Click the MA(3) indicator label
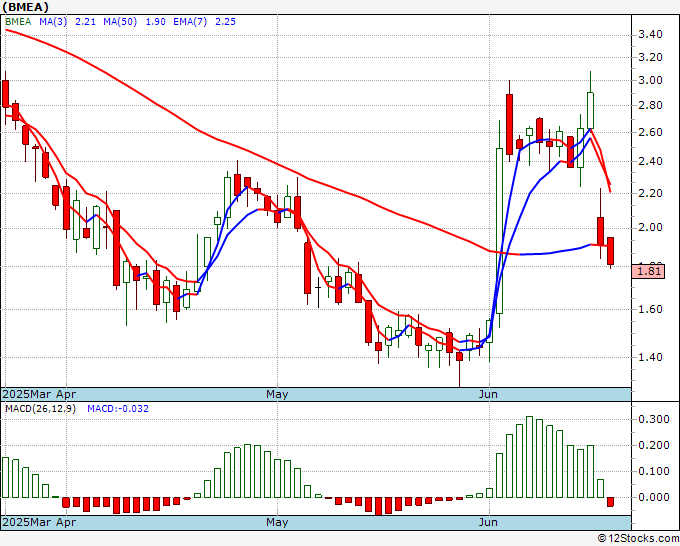 click(53, 22)
